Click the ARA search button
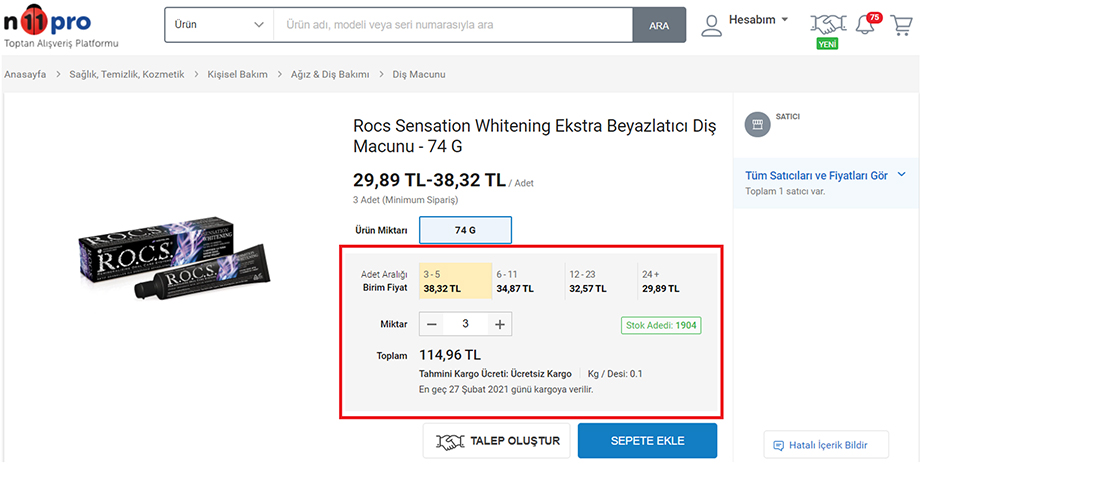This screenshot has width=1100, height=495. click(659, 25)
